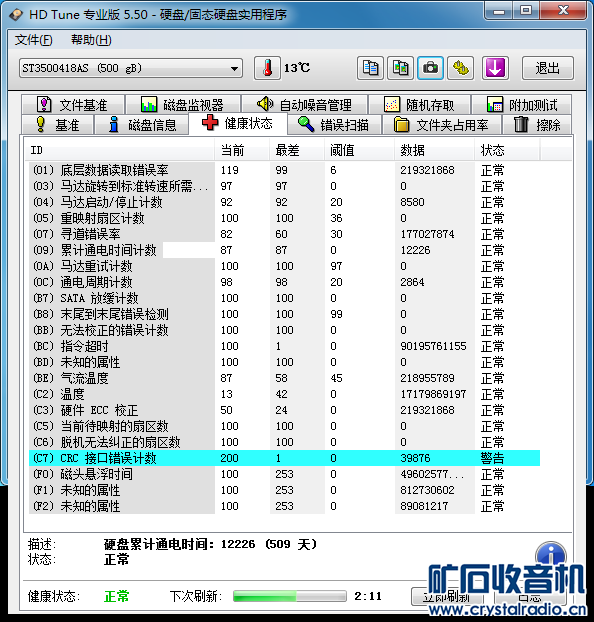The height and width of the screenshot is (622, 594).
Task: Click the 退出 exit button
Action: click(548, 68)
